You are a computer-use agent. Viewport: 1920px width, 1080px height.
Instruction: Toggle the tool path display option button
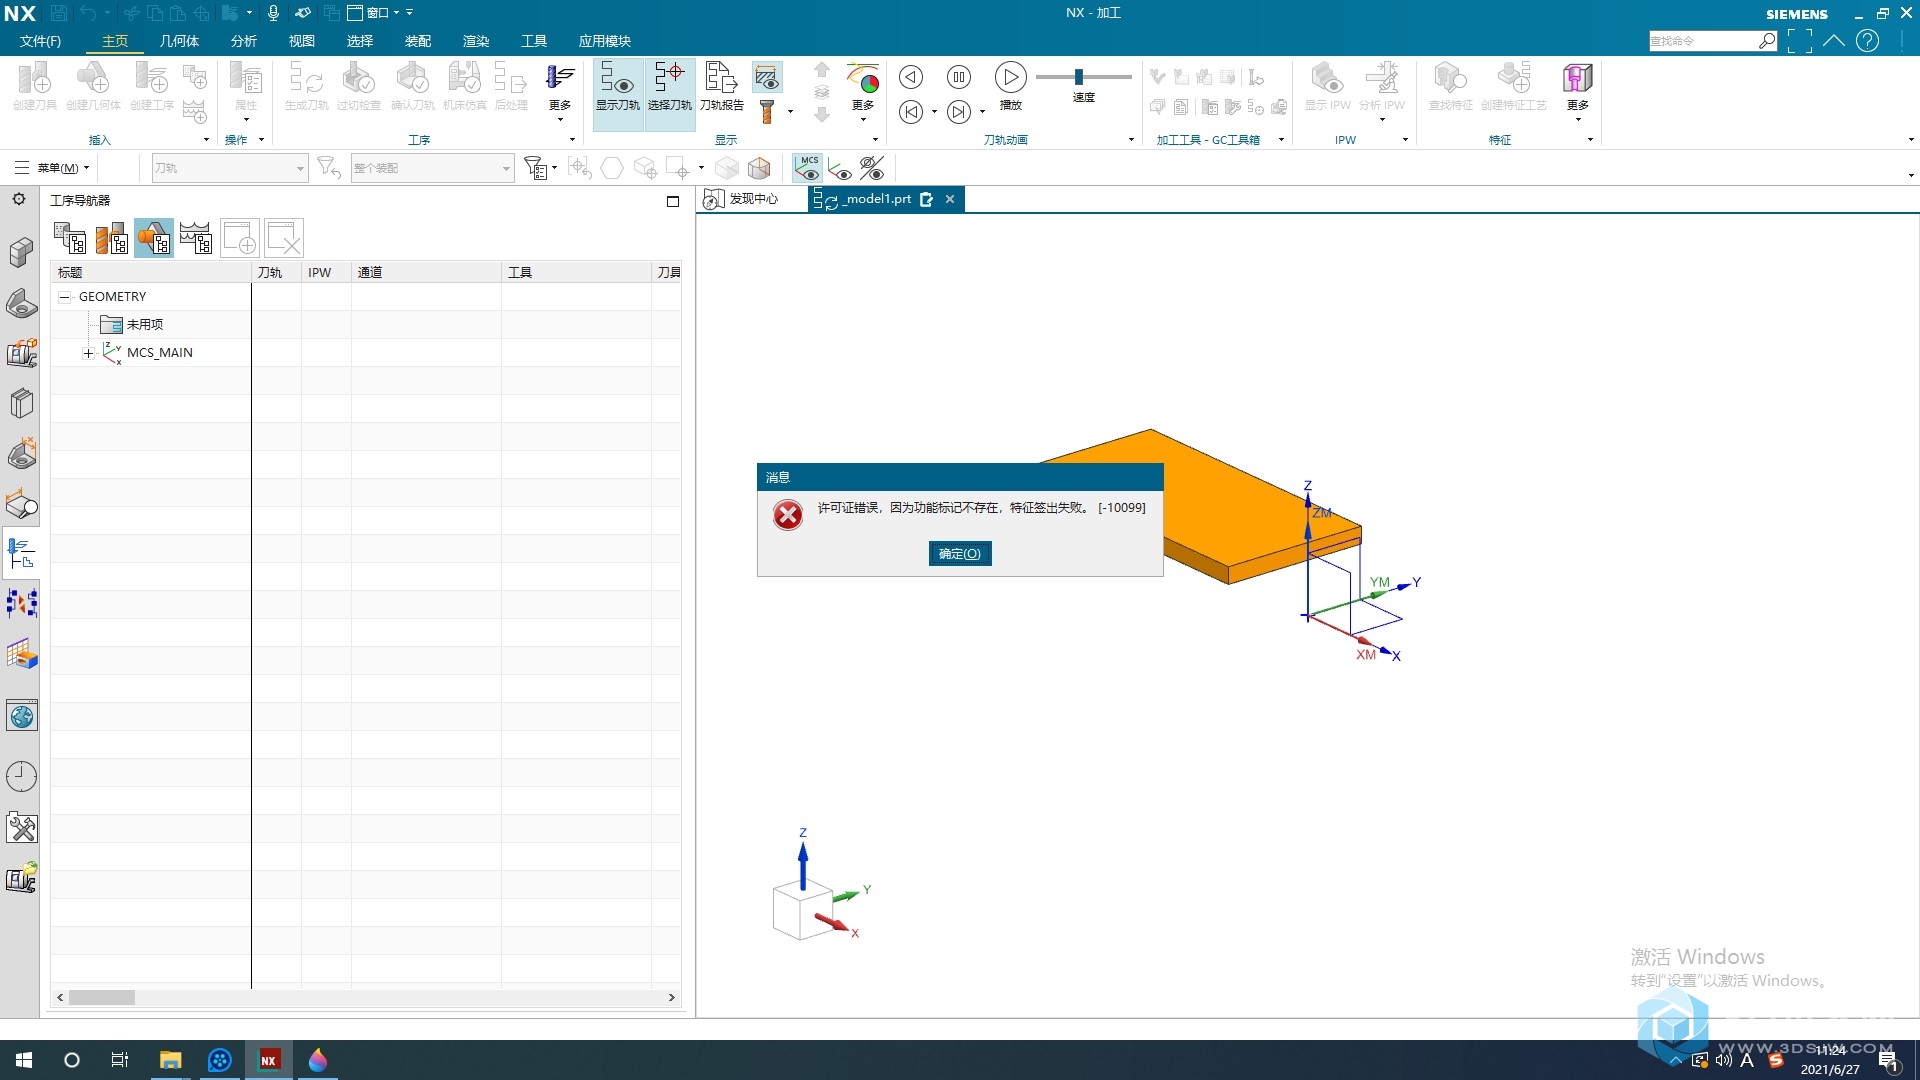(x=767, y=77)
